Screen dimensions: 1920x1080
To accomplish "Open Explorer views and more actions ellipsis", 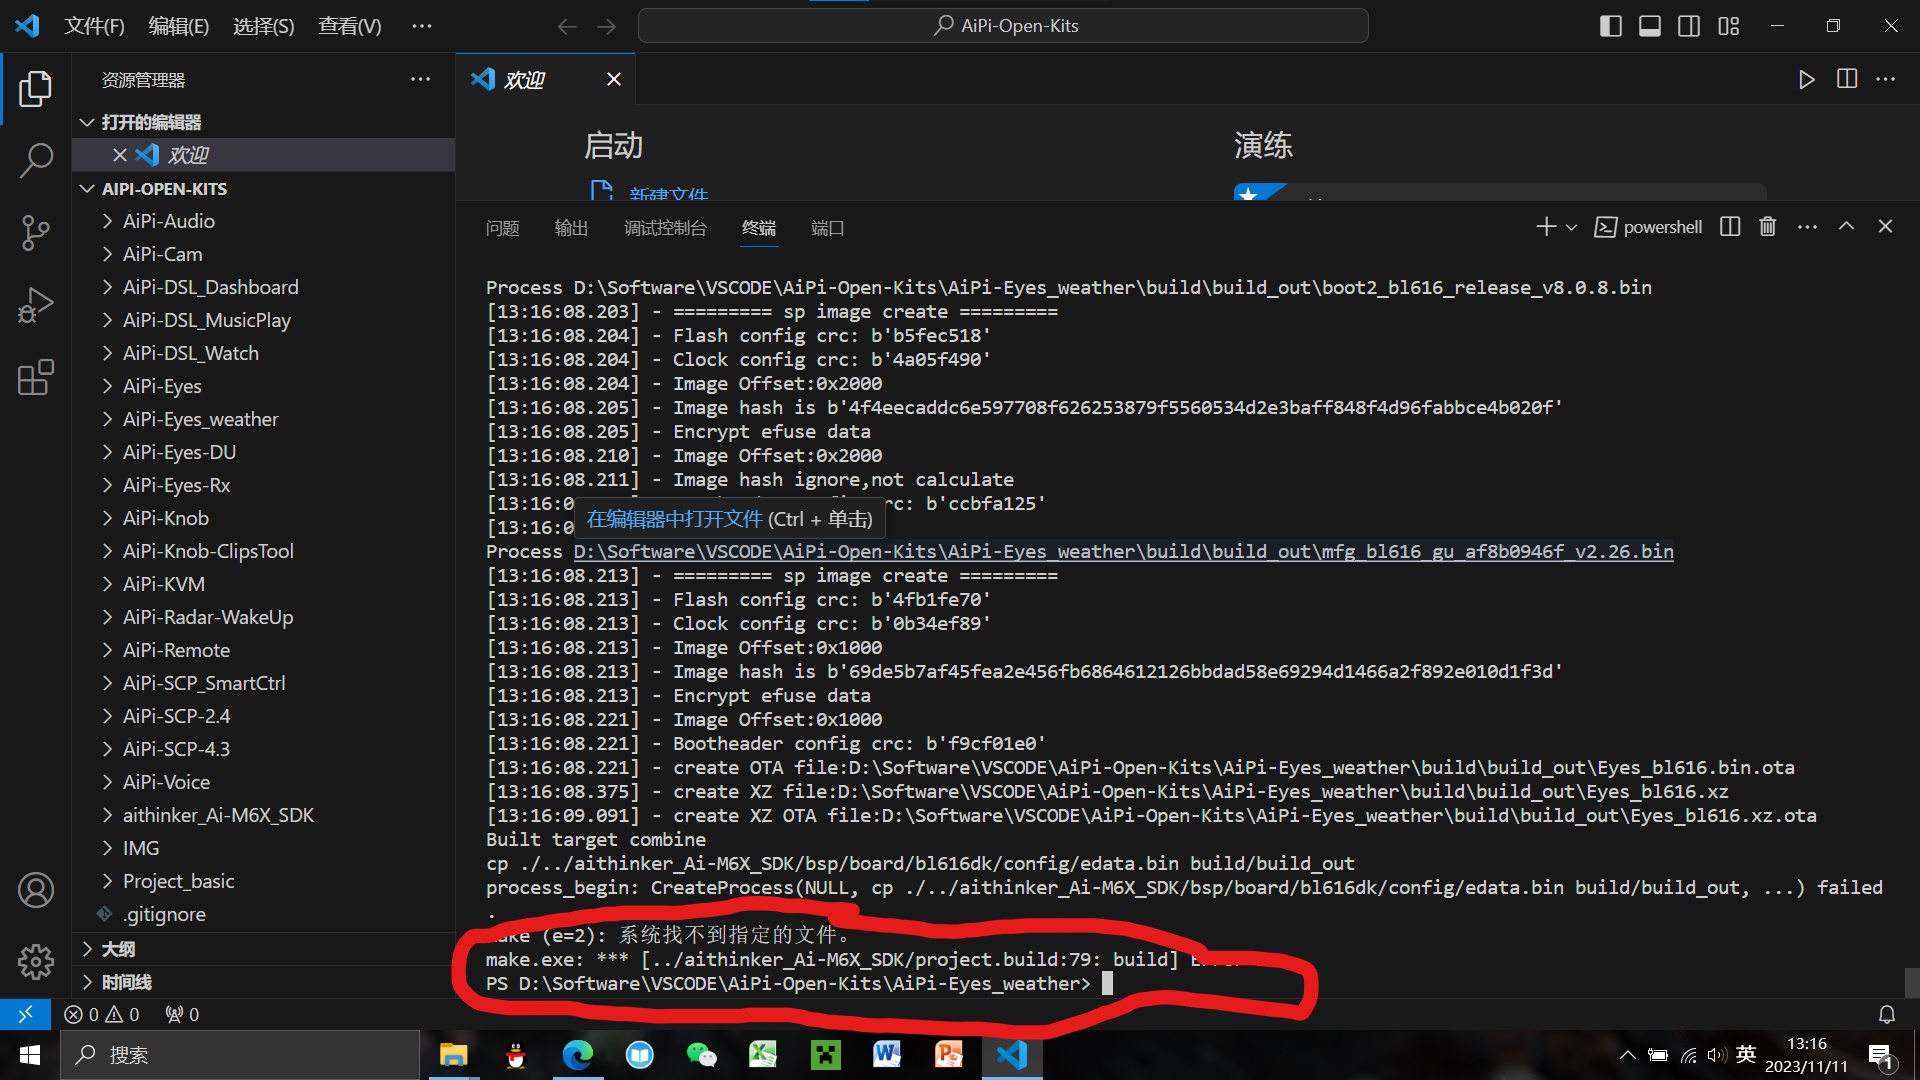I will 420,79.
